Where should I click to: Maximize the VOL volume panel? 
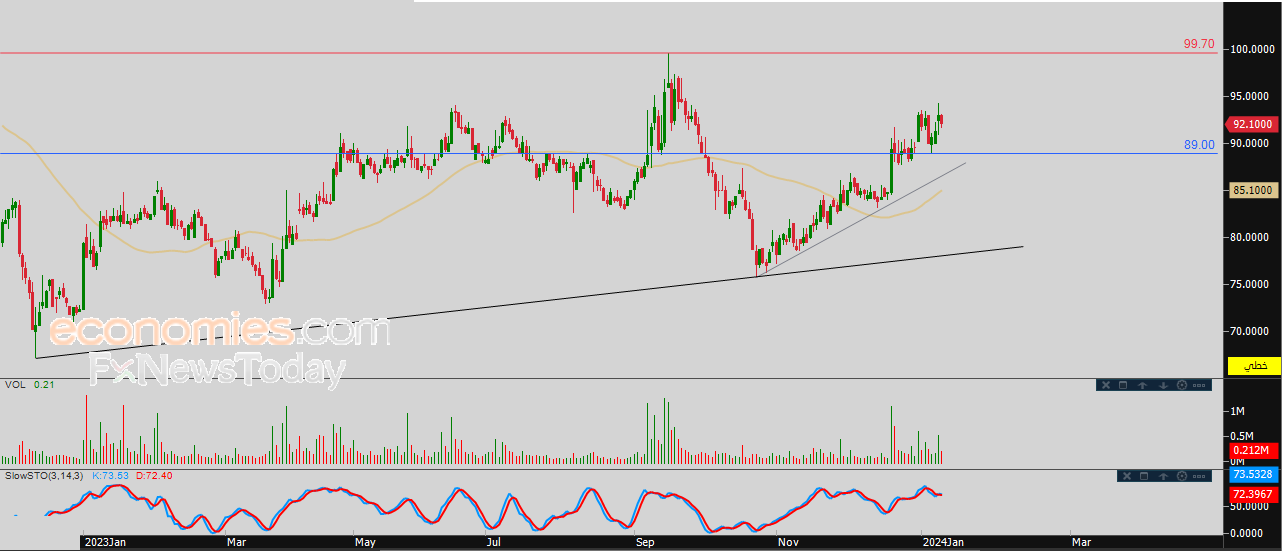click(1123, 385)
